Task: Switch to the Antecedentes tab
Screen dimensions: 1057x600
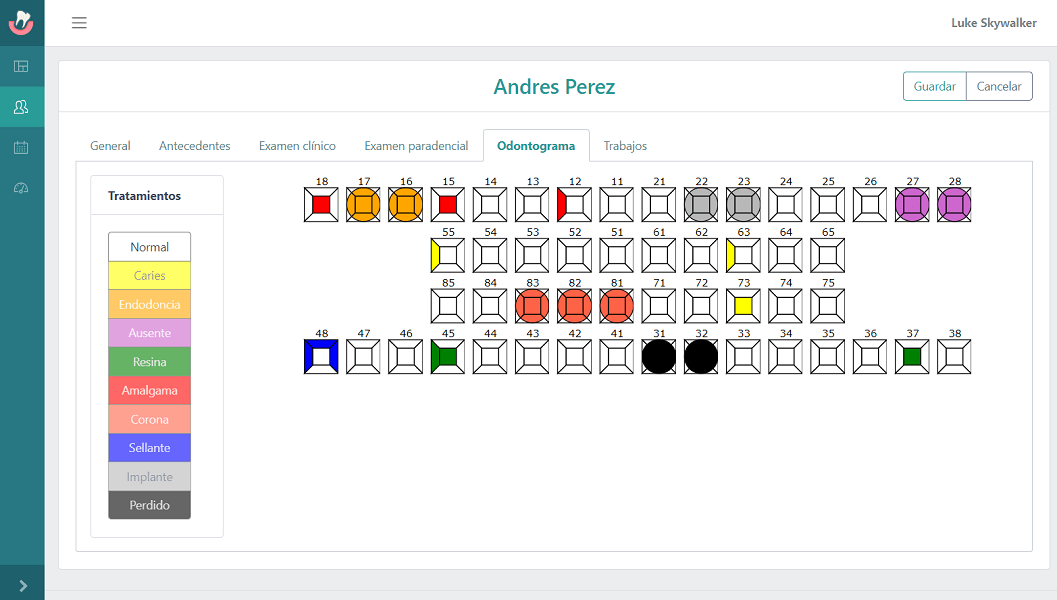Action: 194,146
